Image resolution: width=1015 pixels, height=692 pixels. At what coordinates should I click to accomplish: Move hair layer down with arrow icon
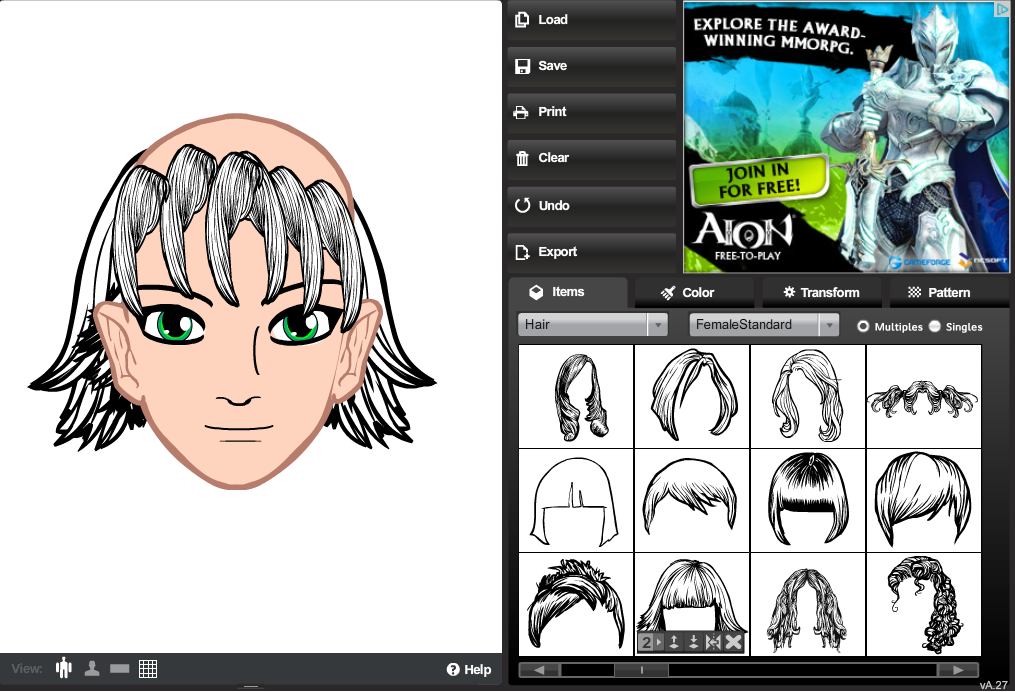pos(694,642)
